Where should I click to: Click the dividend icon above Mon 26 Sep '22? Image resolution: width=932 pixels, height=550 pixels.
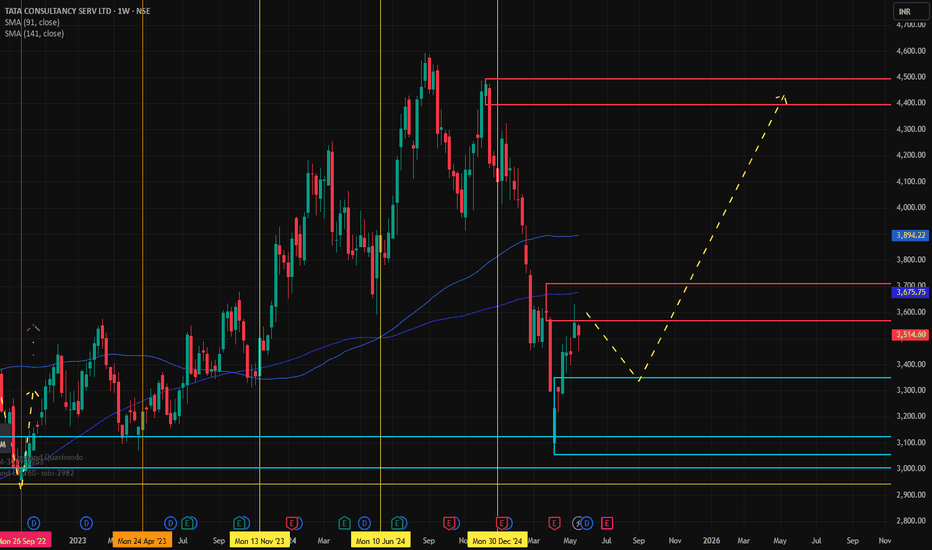(x=34, y=523)
